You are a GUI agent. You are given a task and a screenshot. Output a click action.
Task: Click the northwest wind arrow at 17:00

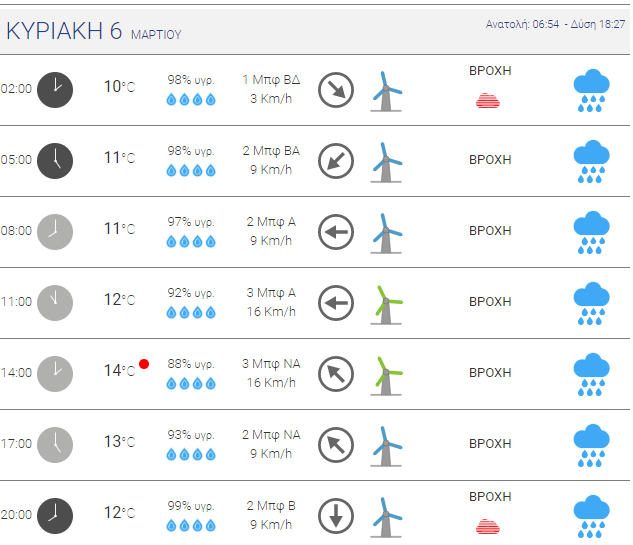[x=336, y=445]
